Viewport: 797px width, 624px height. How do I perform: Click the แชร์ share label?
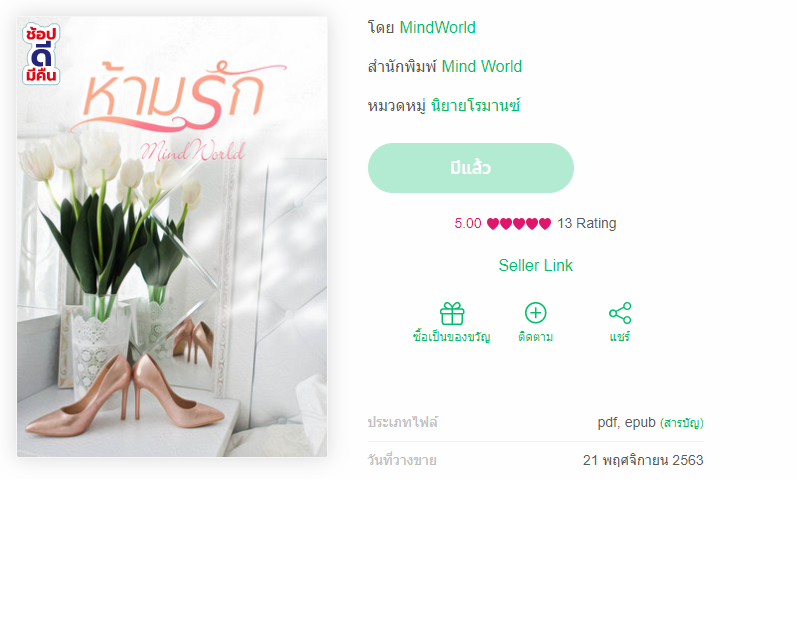click(620, 336)
